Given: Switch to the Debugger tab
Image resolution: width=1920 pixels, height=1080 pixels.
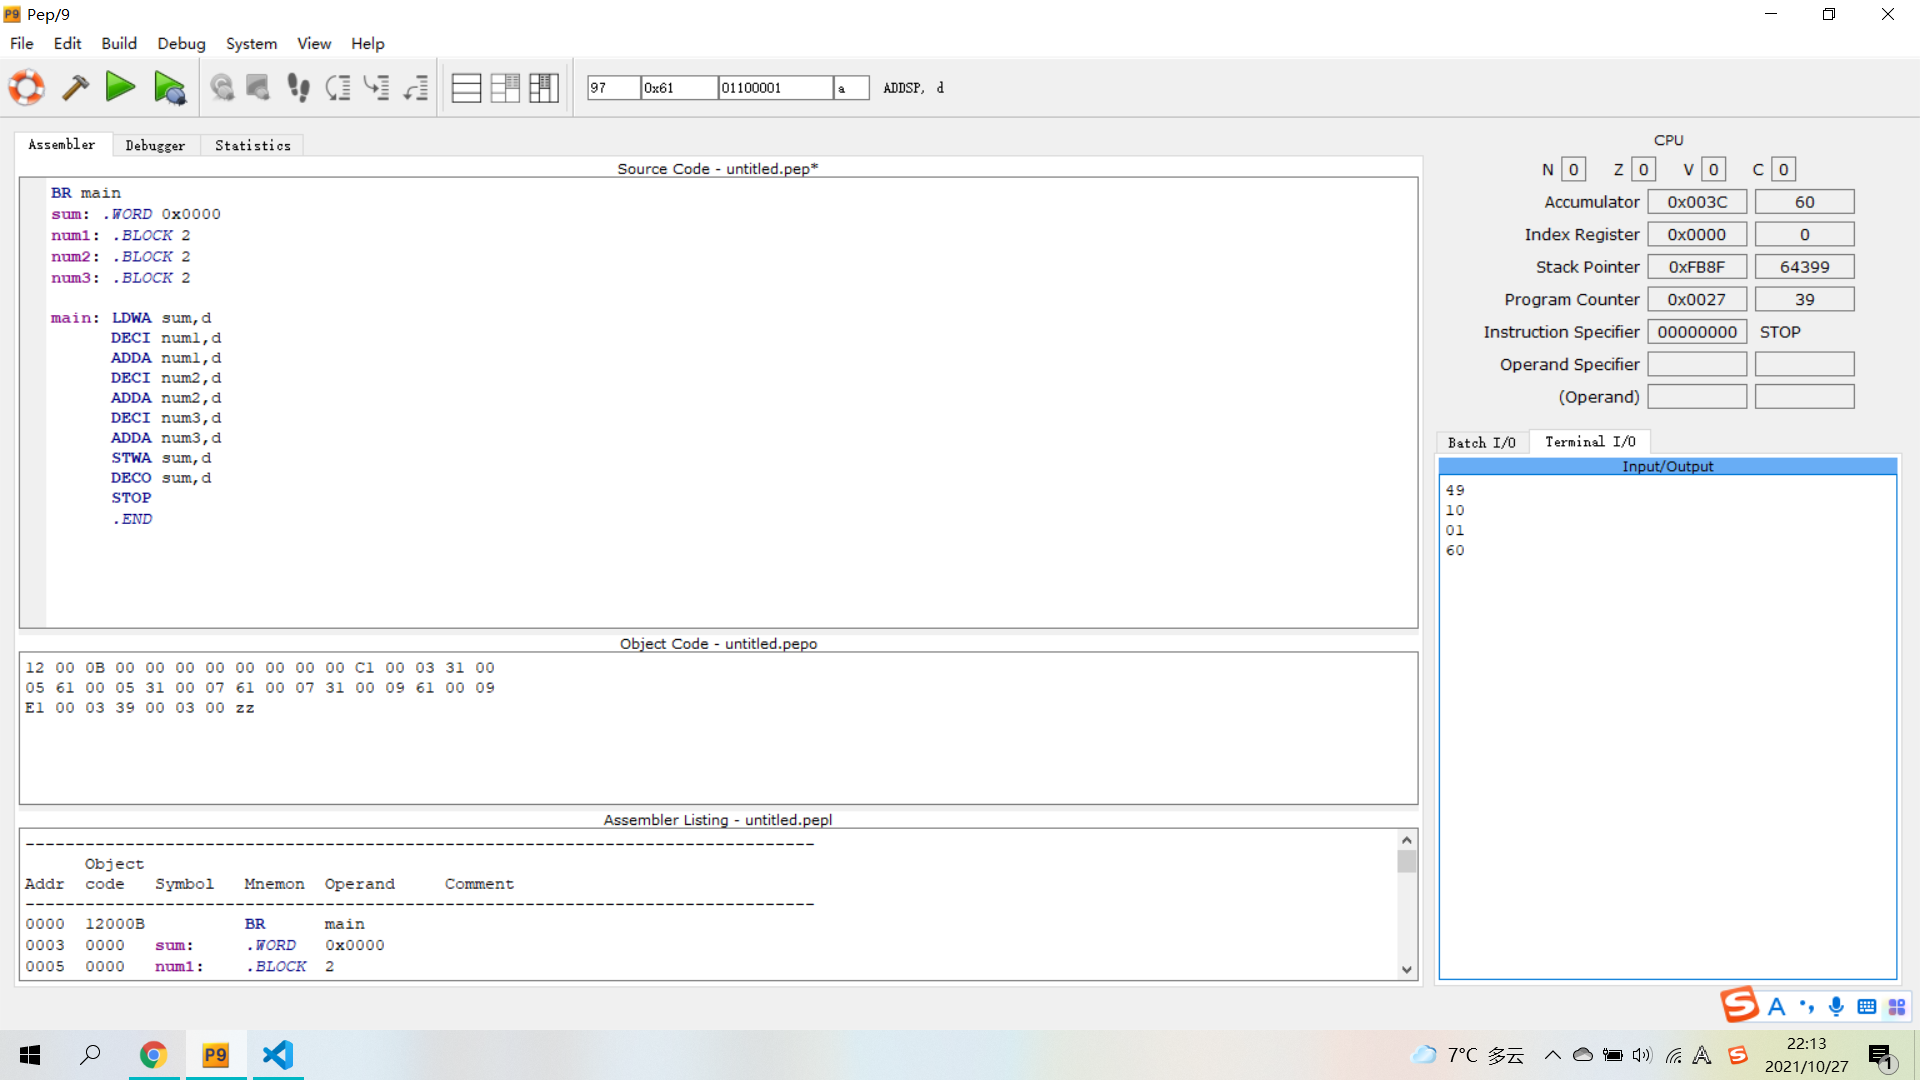Looking at the screenshot, I should point(155,146).
